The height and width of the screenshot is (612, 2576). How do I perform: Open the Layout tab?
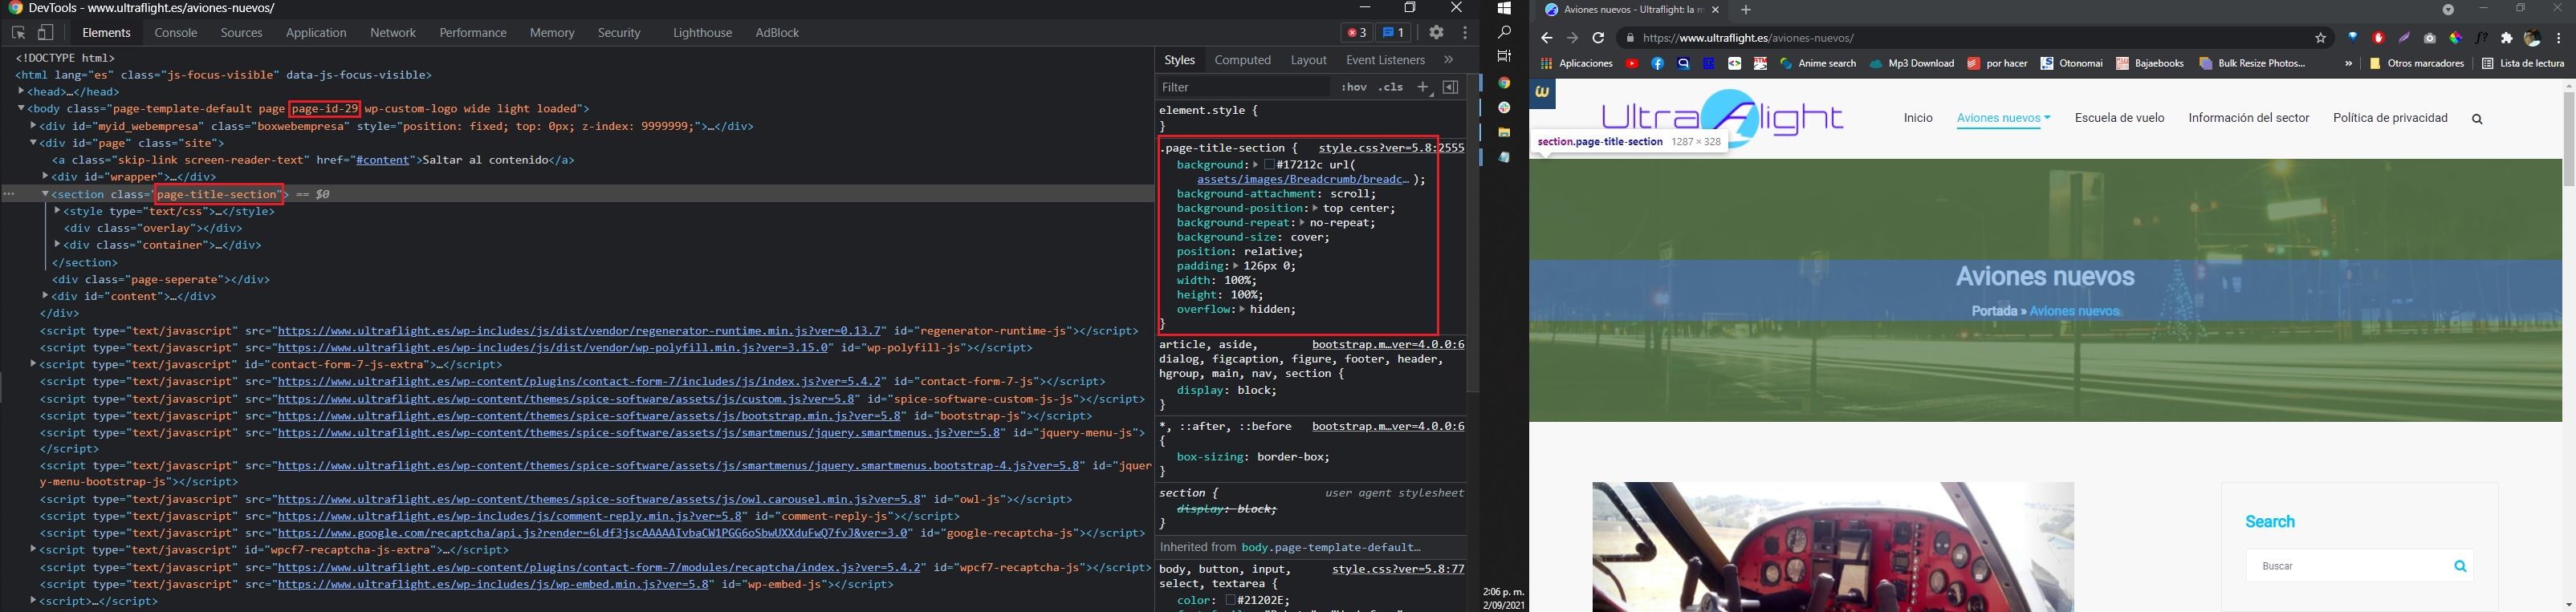1309,61
